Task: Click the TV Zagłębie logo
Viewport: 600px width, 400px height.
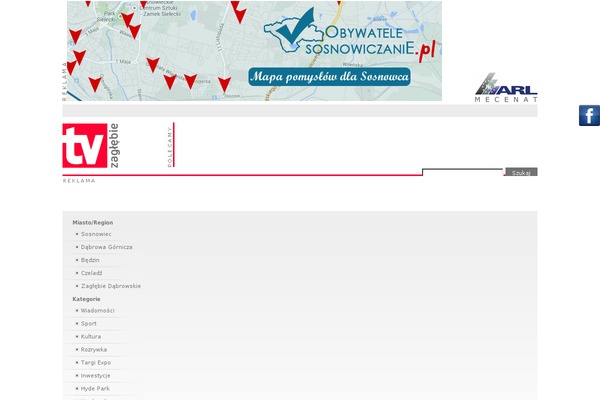Action: (91, 145)
